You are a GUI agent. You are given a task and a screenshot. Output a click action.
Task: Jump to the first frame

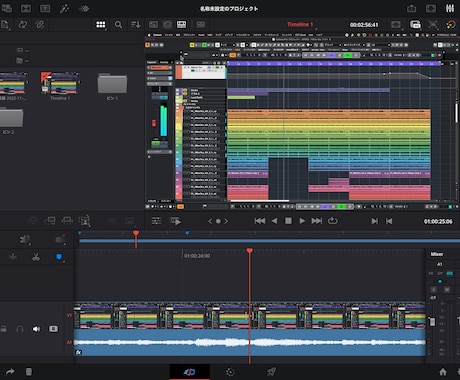point(260,221)
